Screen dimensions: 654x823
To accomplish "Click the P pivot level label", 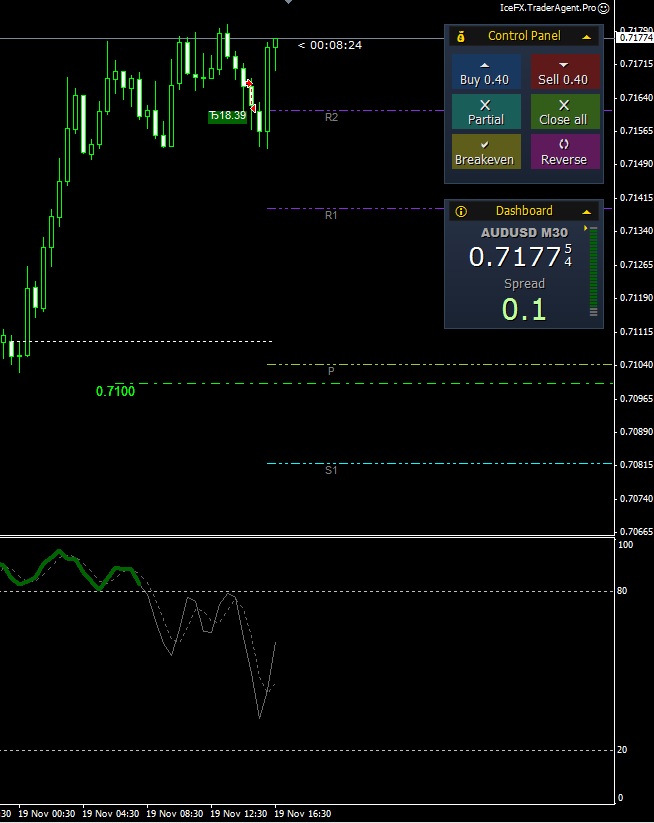I will [331, 371].
